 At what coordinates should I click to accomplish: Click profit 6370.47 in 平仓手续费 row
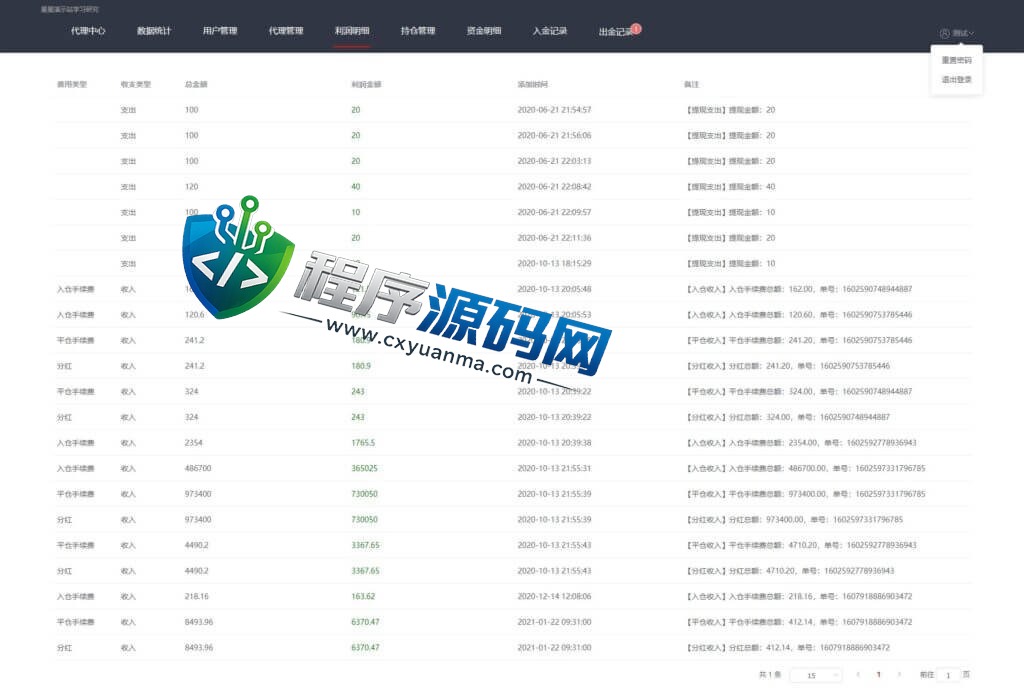coord(365,622)
